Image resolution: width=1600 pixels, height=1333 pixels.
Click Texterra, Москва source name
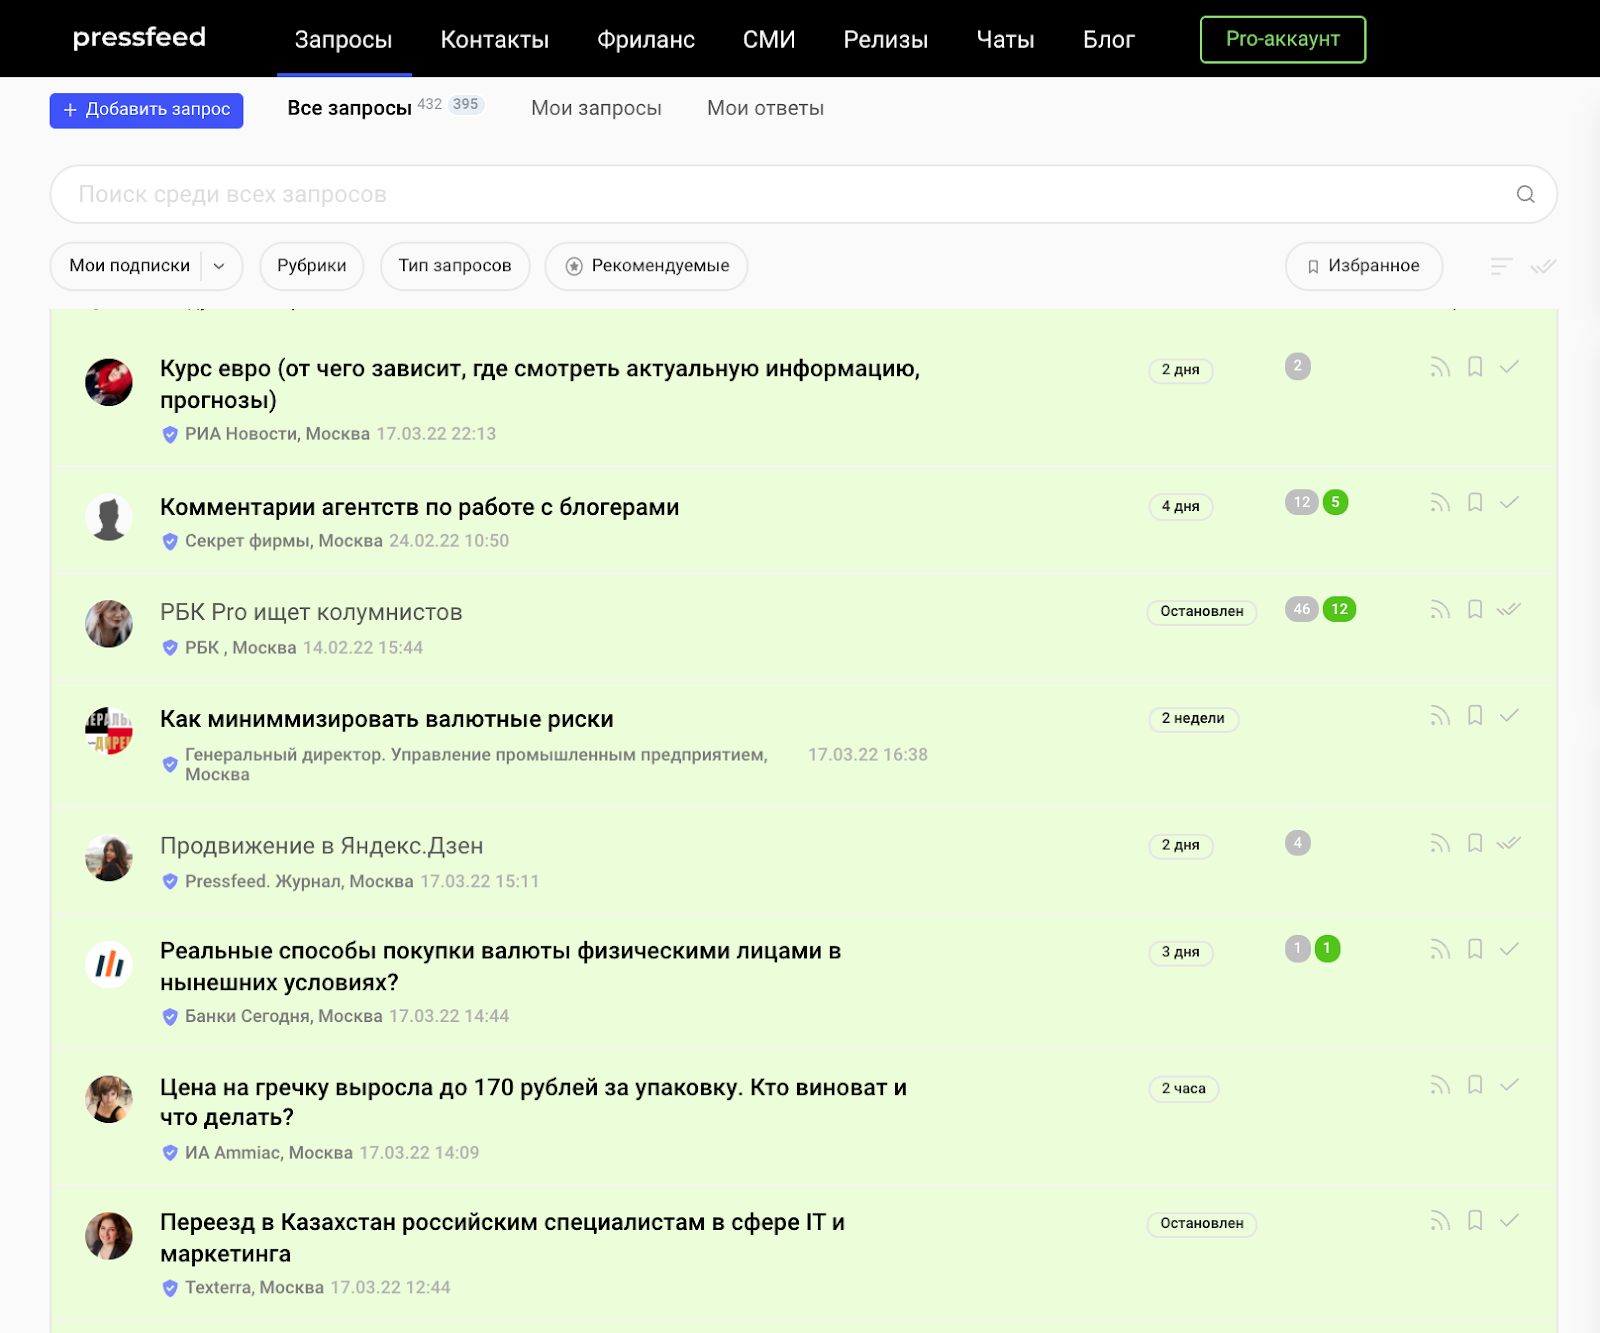254,1288
